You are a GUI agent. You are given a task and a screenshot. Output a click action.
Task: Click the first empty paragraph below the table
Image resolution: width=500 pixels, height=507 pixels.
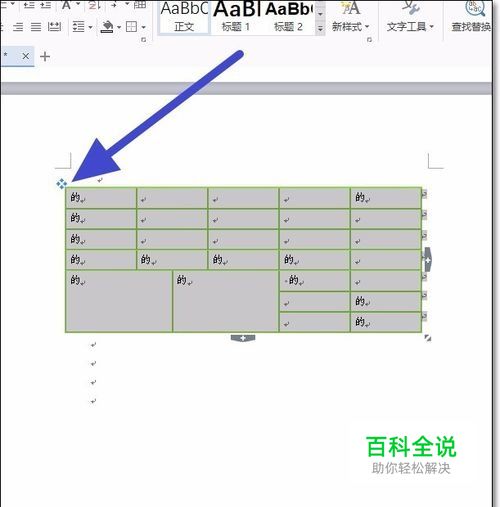coord(93,345)
